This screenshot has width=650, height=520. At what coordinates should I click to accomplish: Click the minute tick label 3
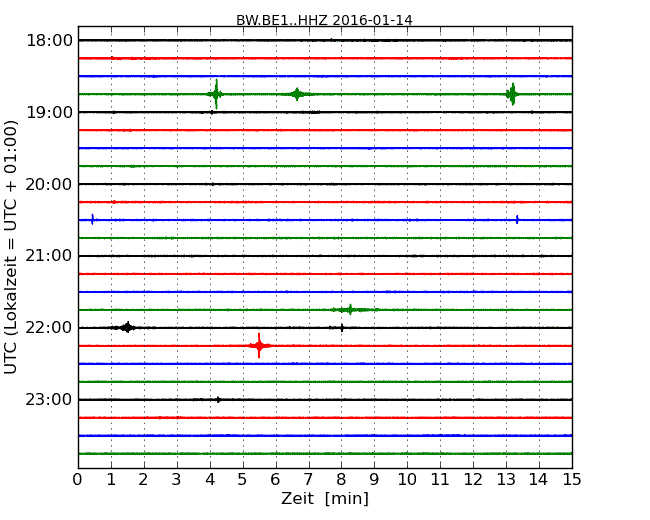(177, 480)
